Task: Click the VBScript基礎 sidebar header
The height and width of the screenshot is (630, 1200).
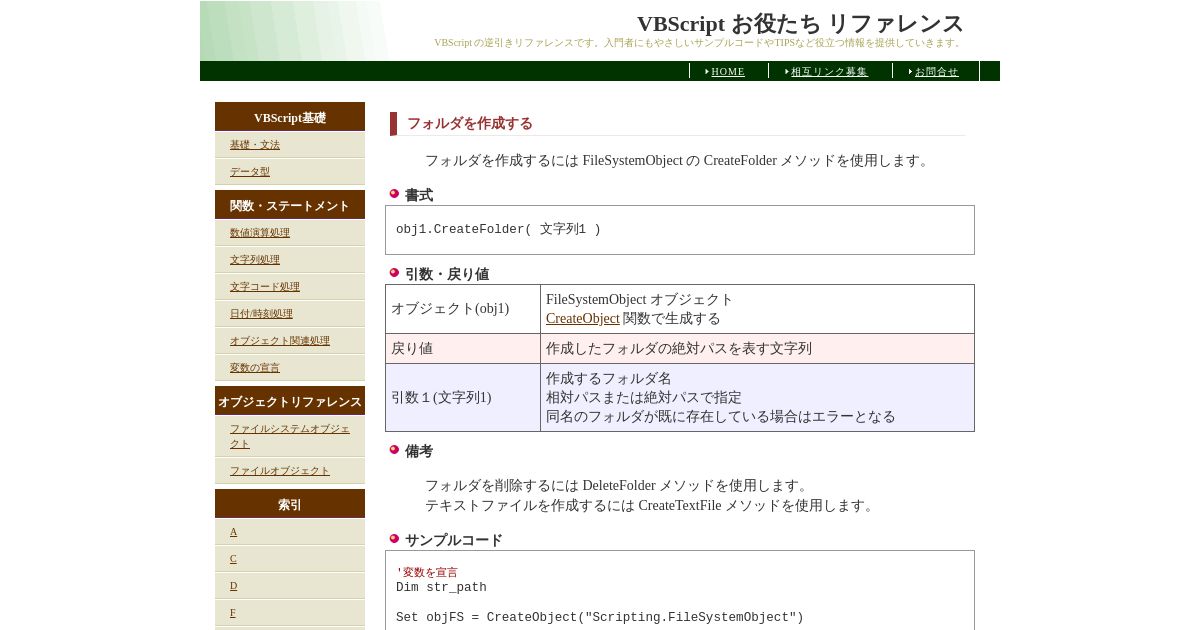Action: (290, 117)
